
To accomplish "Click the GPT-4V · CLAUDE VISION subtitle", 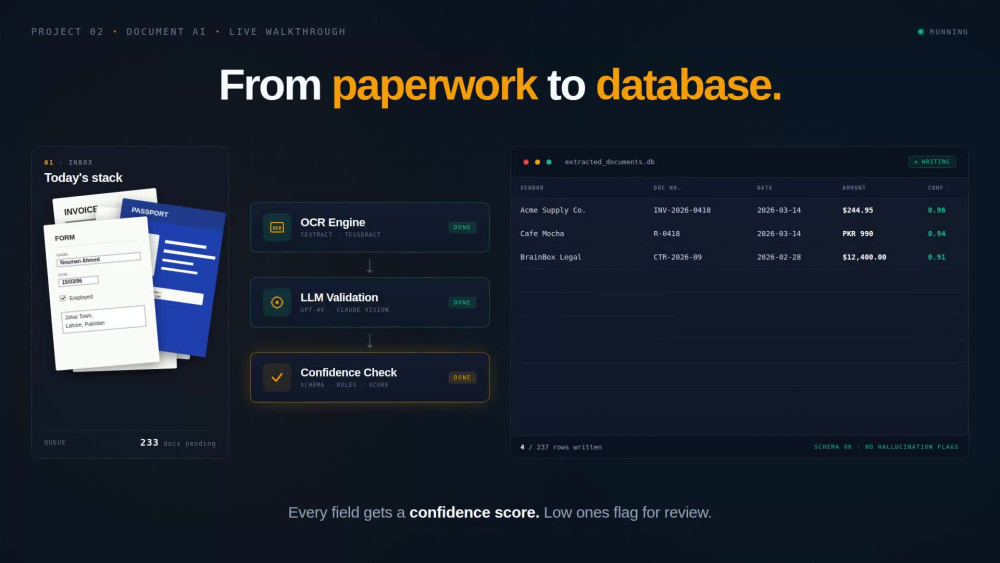I will coord(344,310).
